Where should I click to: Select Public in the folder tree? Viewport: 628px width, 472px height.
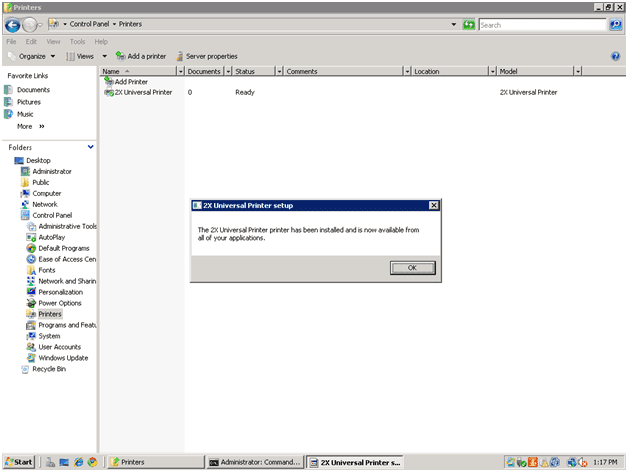[40, 182]
